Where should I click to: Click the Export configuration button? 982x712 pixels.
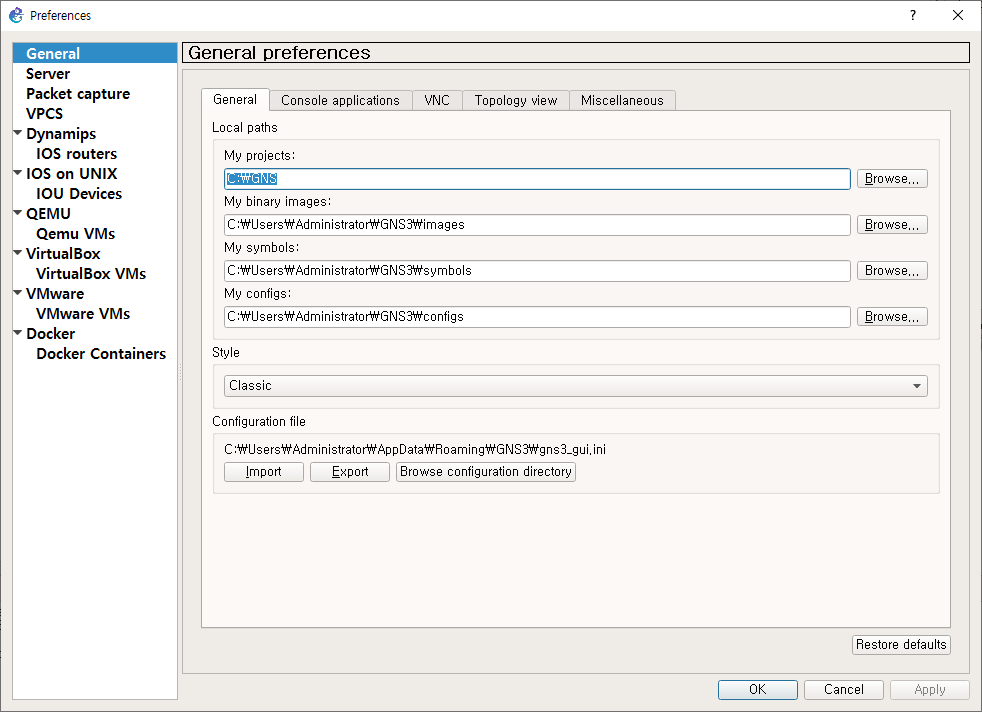point(349,472)
